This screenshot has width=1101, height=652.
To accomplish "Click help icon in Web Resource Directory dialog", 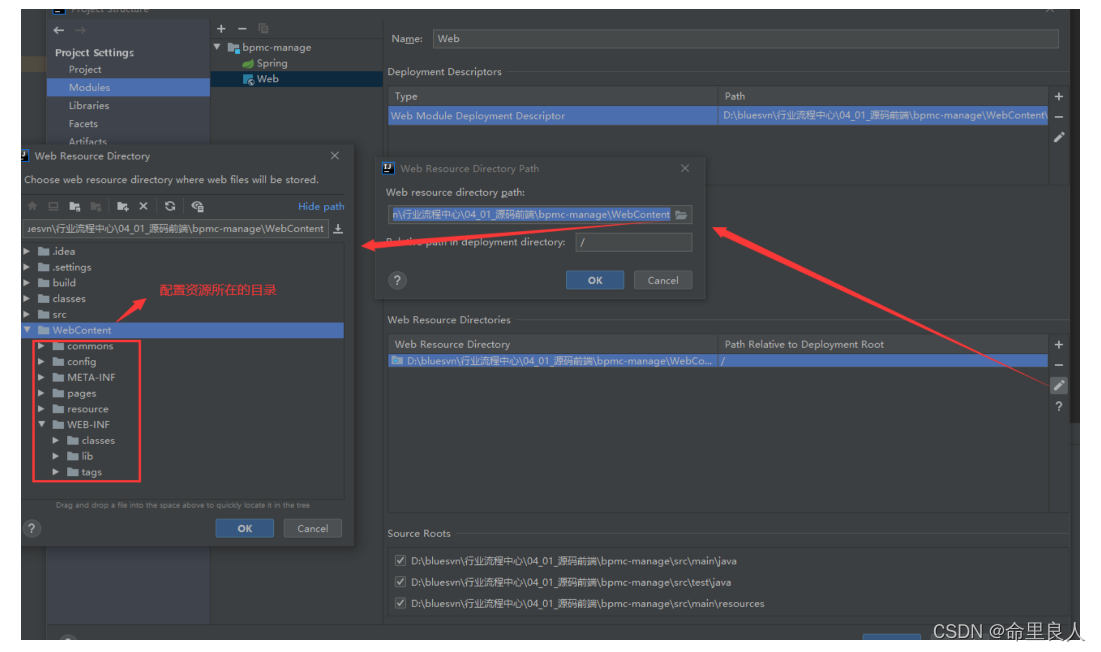I will tap(32, 528).
